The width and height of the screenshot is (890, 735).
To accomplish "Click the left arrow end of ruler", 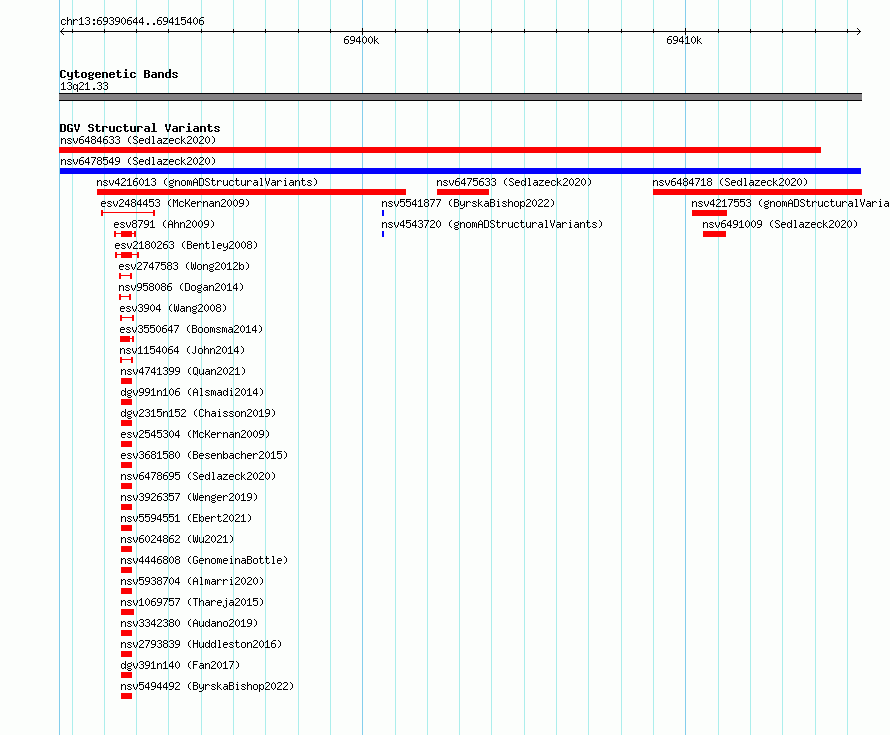I will coord(63,31).
